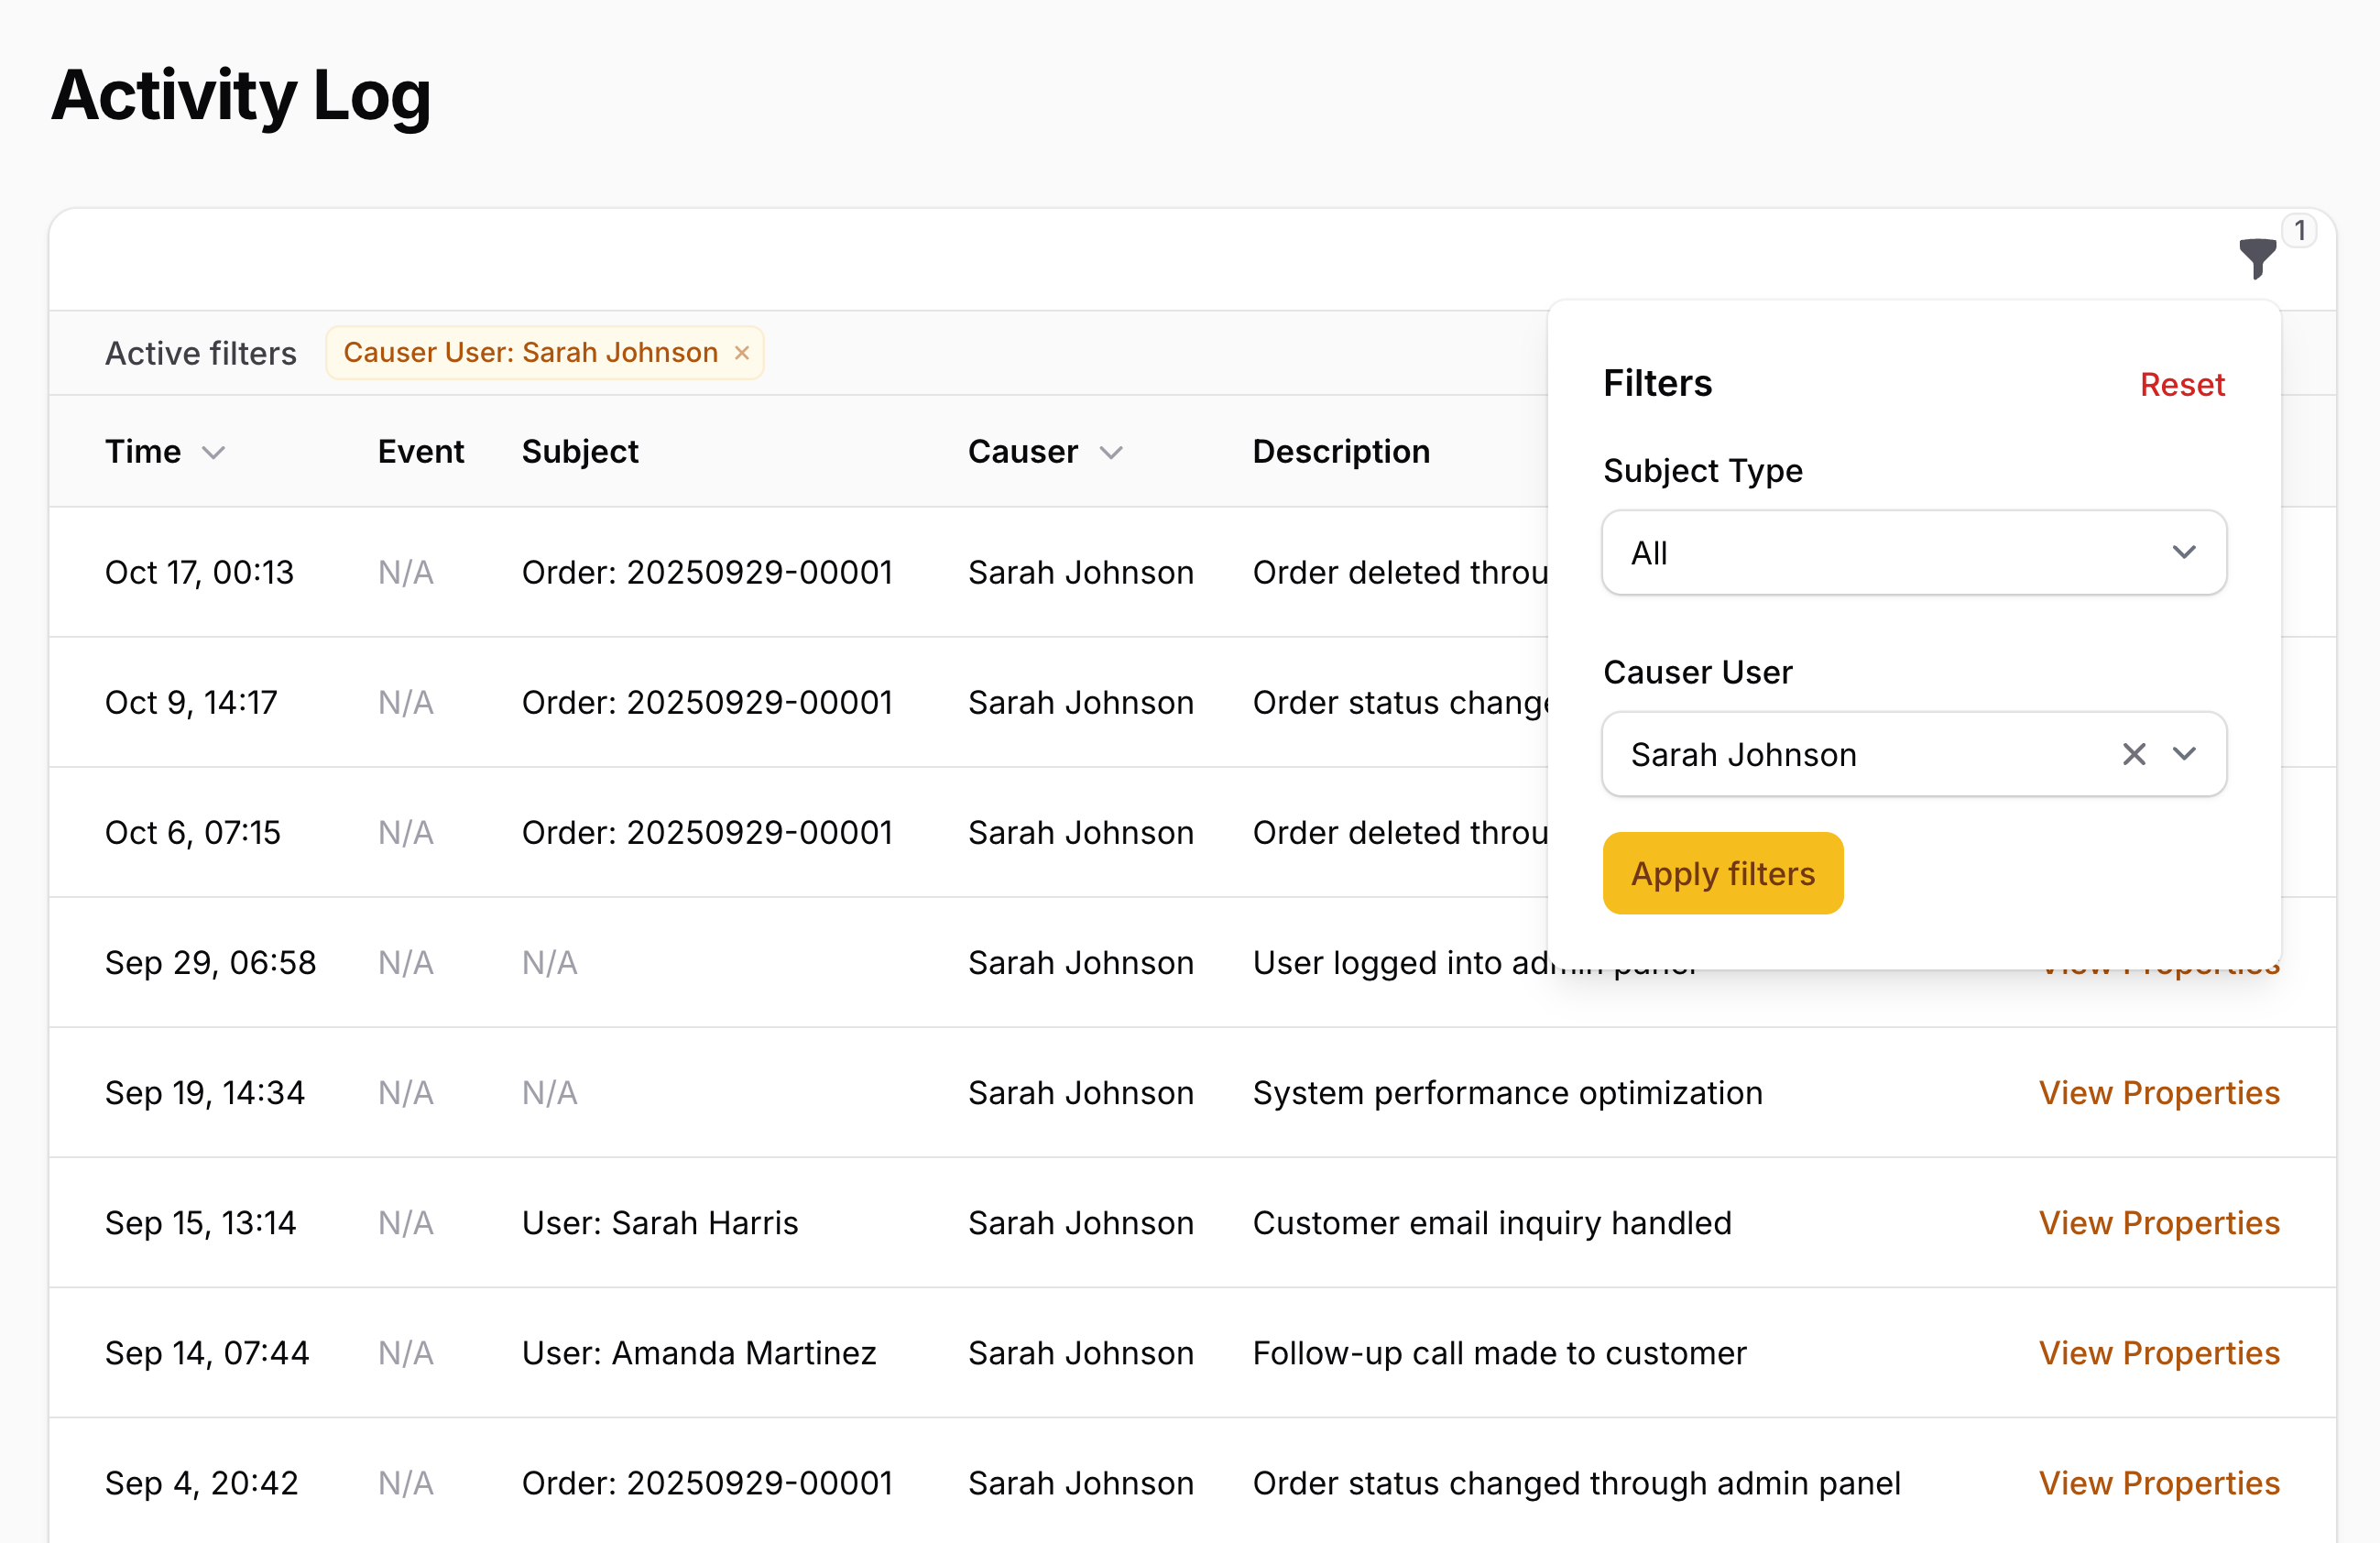Click the User: Sarah Harris subject cell
Viewport: 2380px width, 1543px height.
[x=660, y=1223]
